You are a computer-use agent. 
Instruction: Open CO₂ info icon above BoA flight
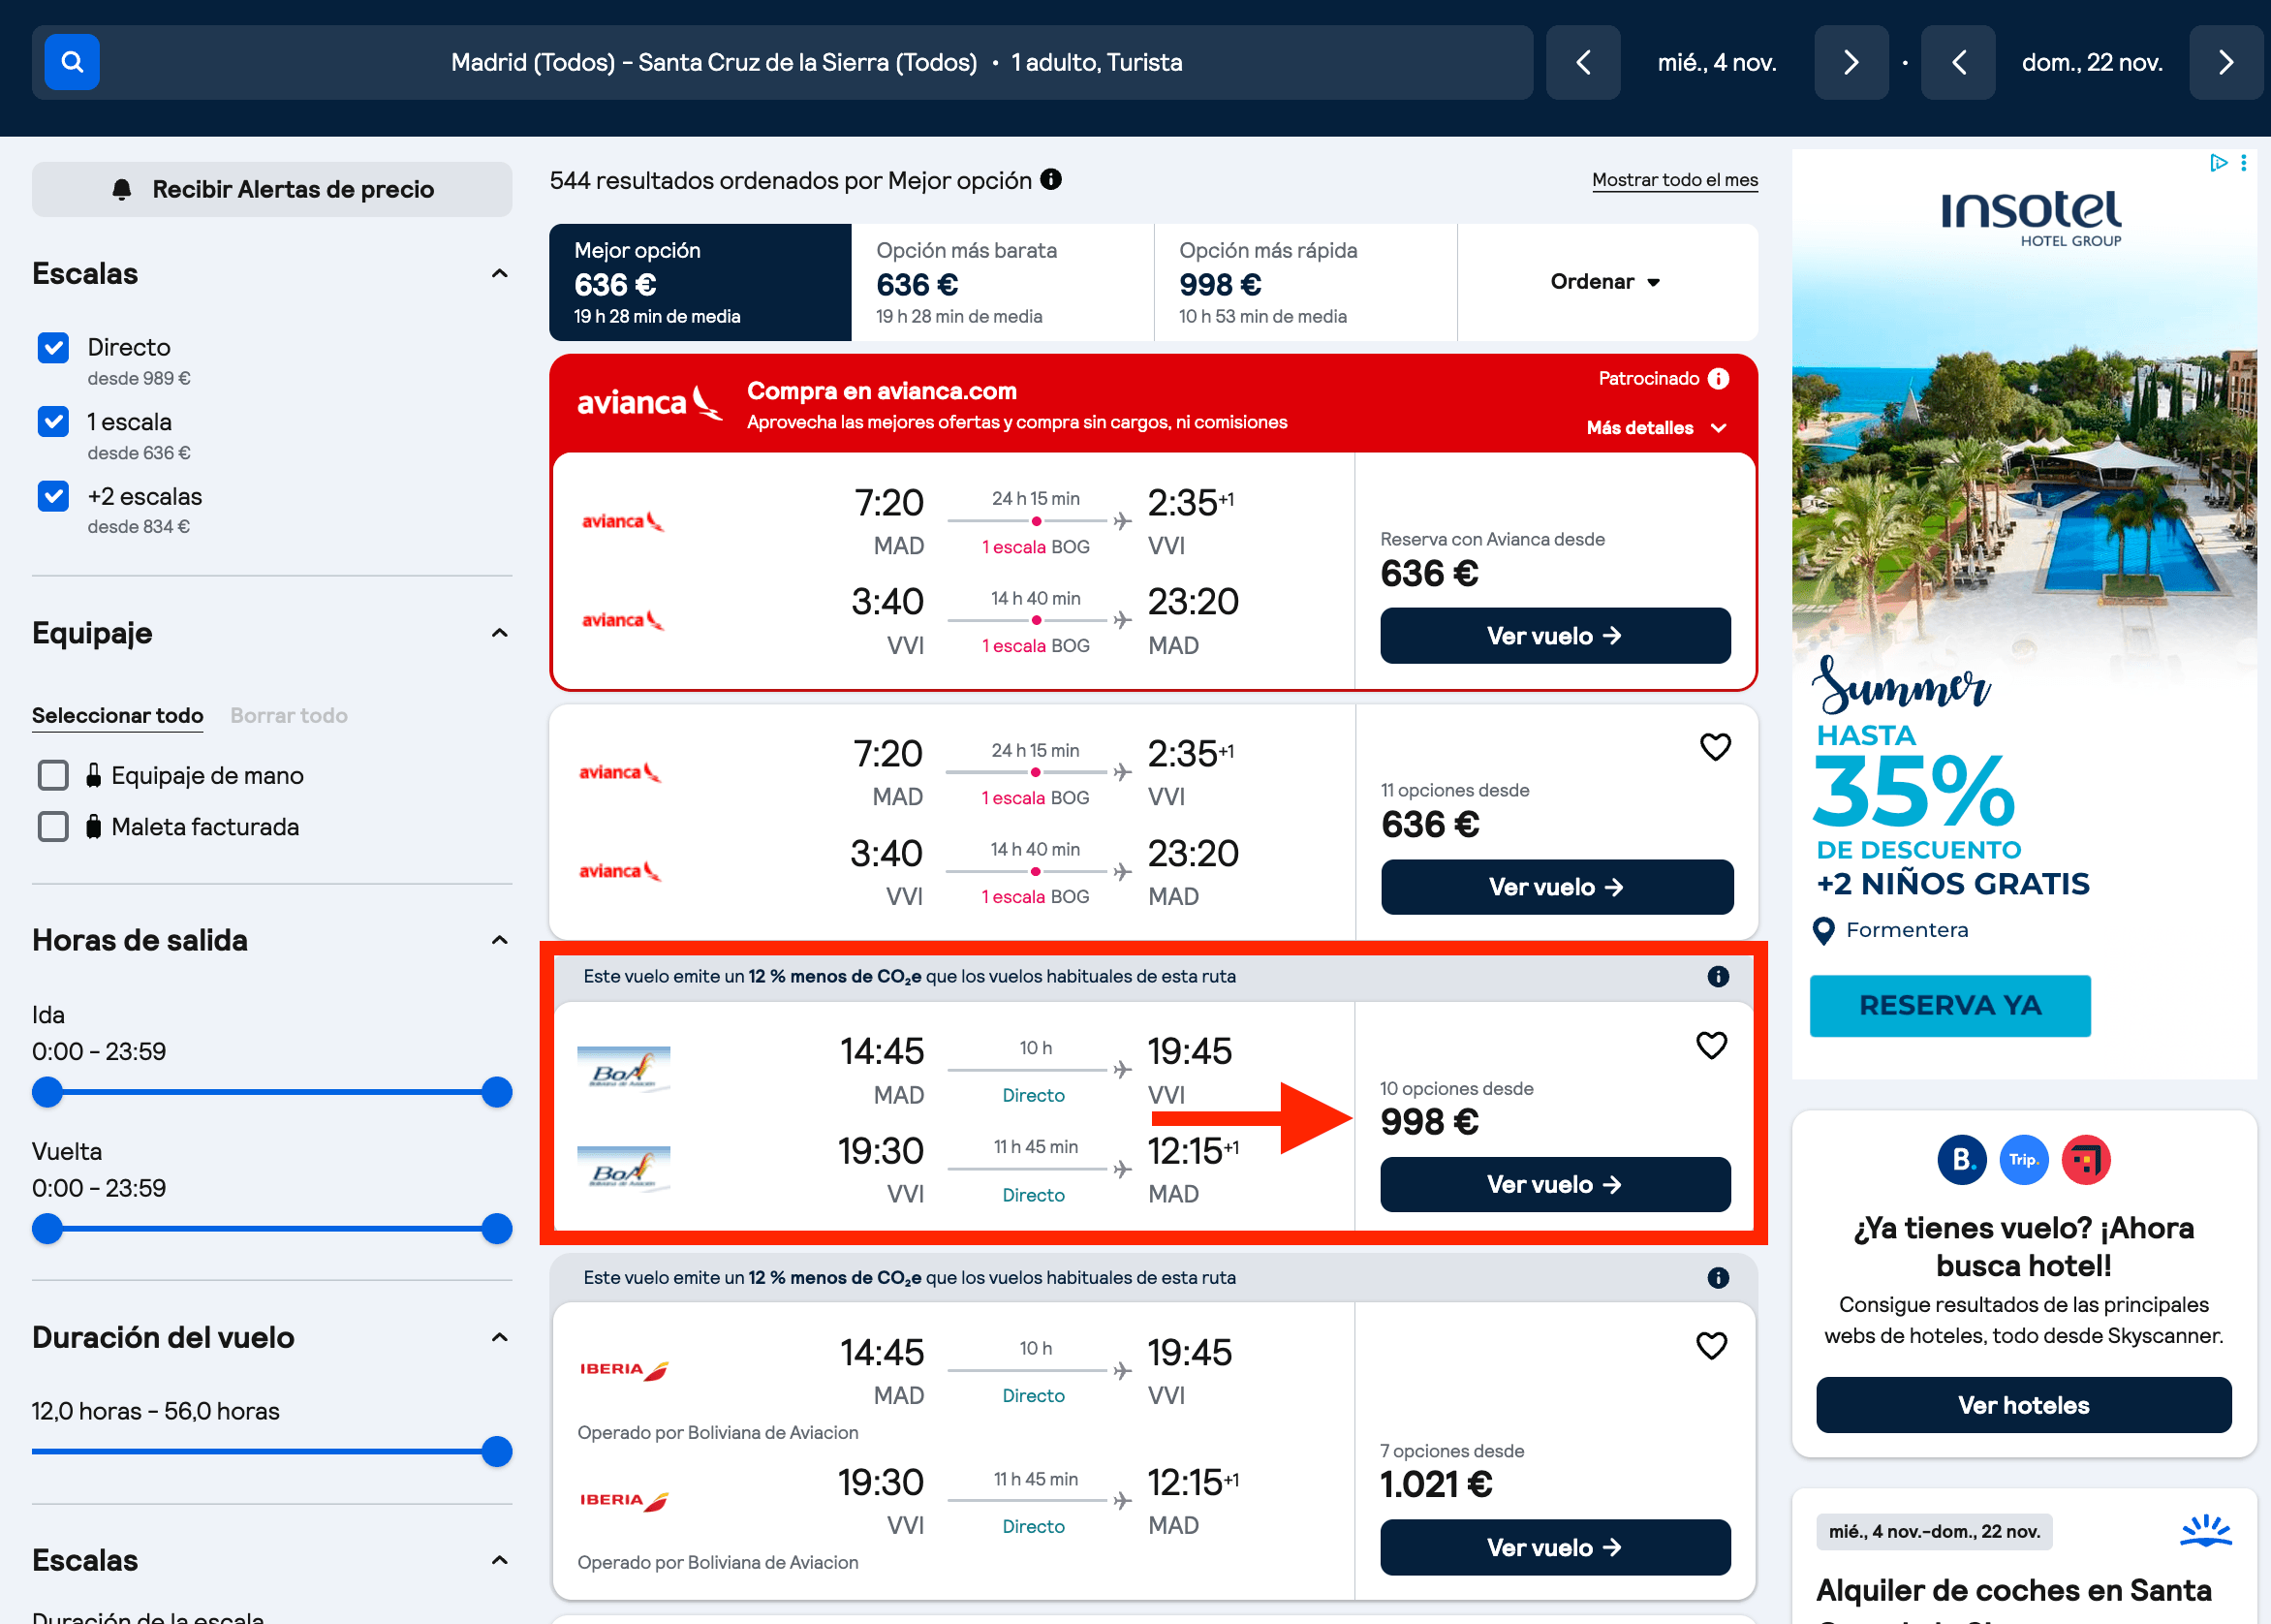coord(1718,976)
